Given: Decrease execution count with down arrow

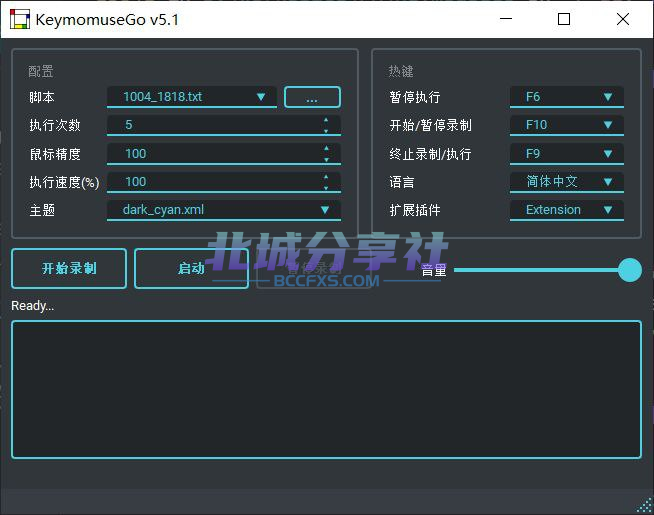Looking at the screenshot, I should [x=326, y=131].
